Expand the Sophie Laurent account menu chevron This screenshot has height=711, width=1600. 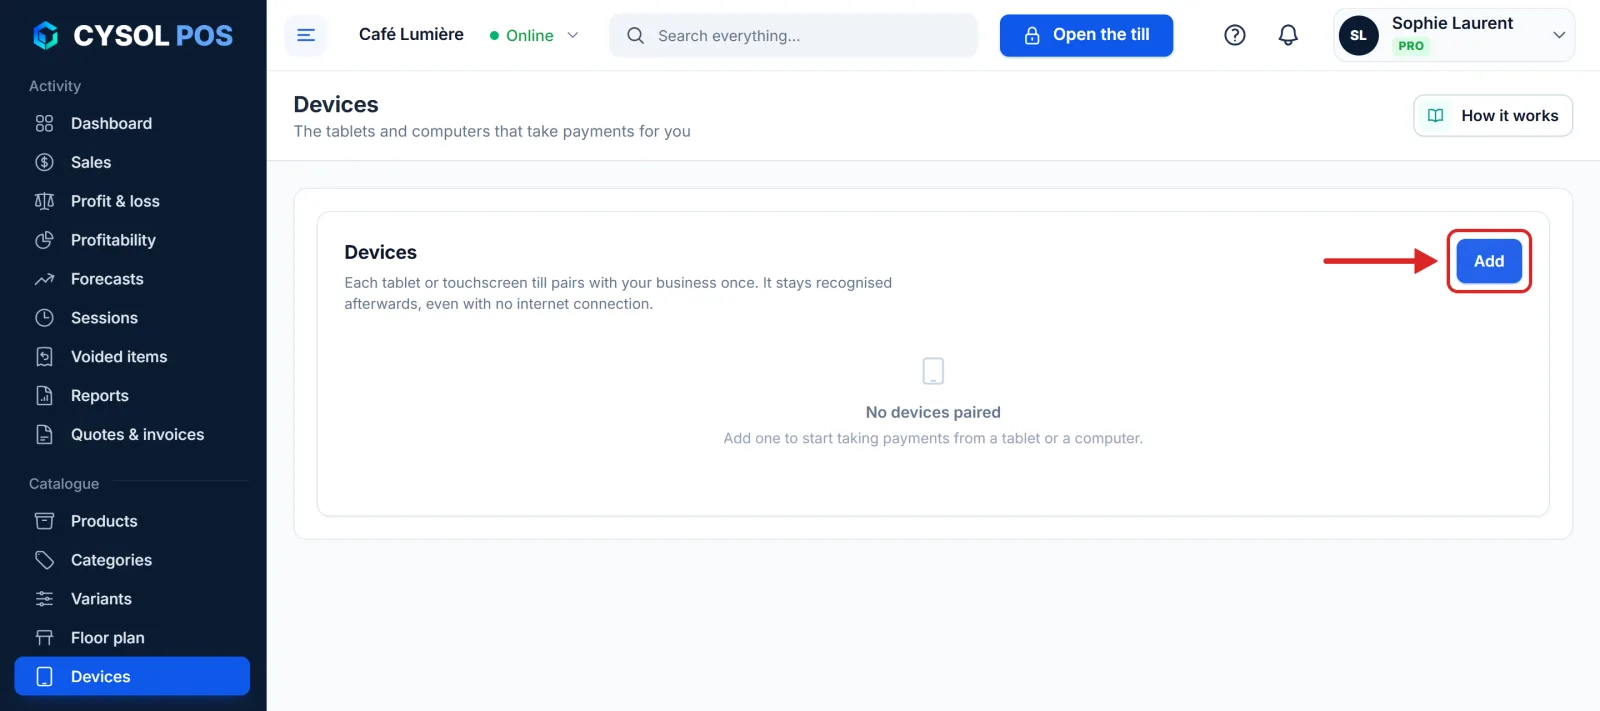(1559, 35)
